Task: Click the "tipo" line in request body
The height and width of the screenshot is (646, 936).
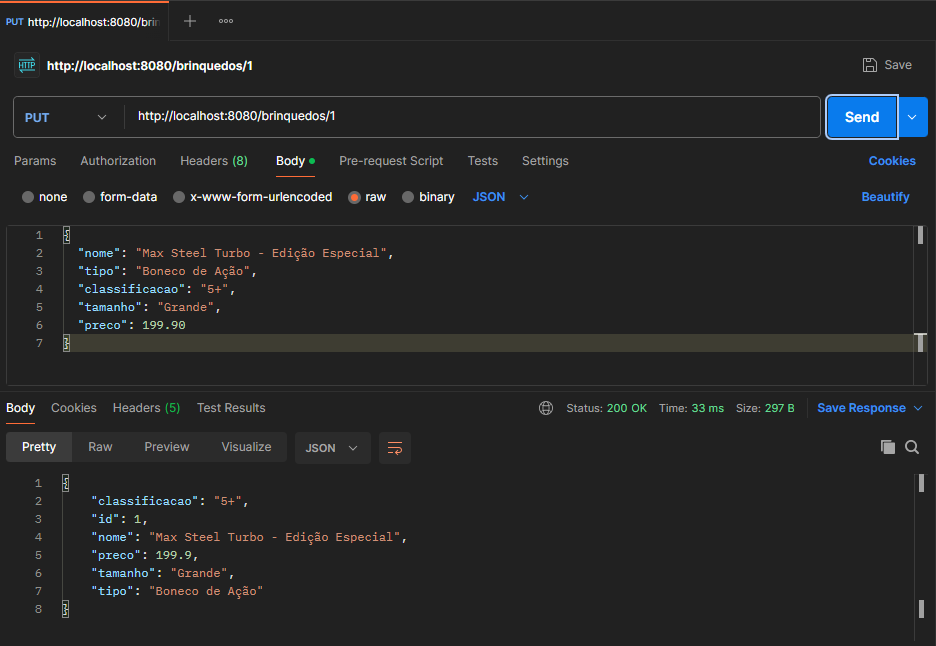Action: (x=167, y=271)
